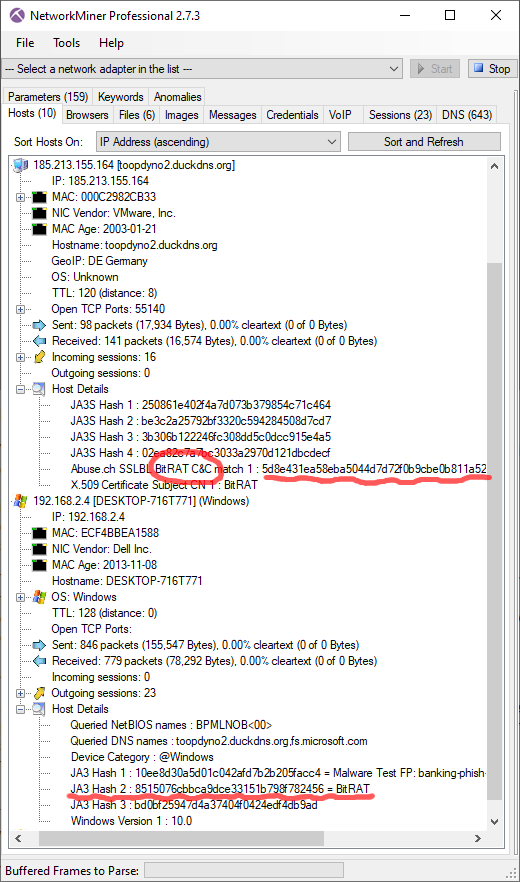
Task: Switch to the Parameters (159) tab
Action: pyautogui.click(x=48, y=97)
